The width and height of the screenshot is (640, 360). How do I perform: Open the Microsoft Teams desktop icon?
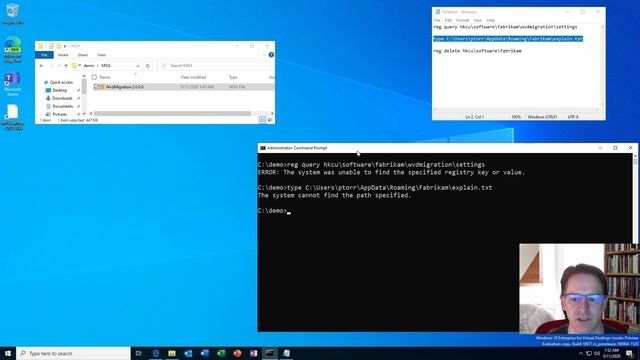point(12,84)
